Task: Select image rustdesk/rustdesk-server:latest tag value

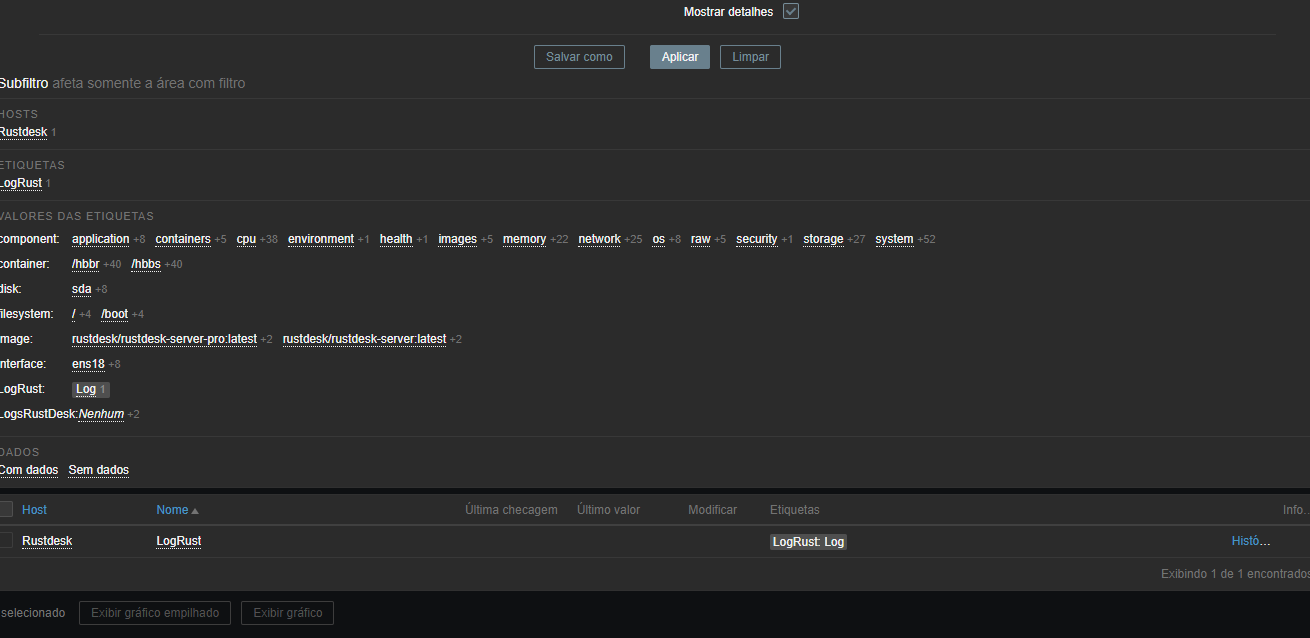Action: pyautogui.click(x=364, y=339)
